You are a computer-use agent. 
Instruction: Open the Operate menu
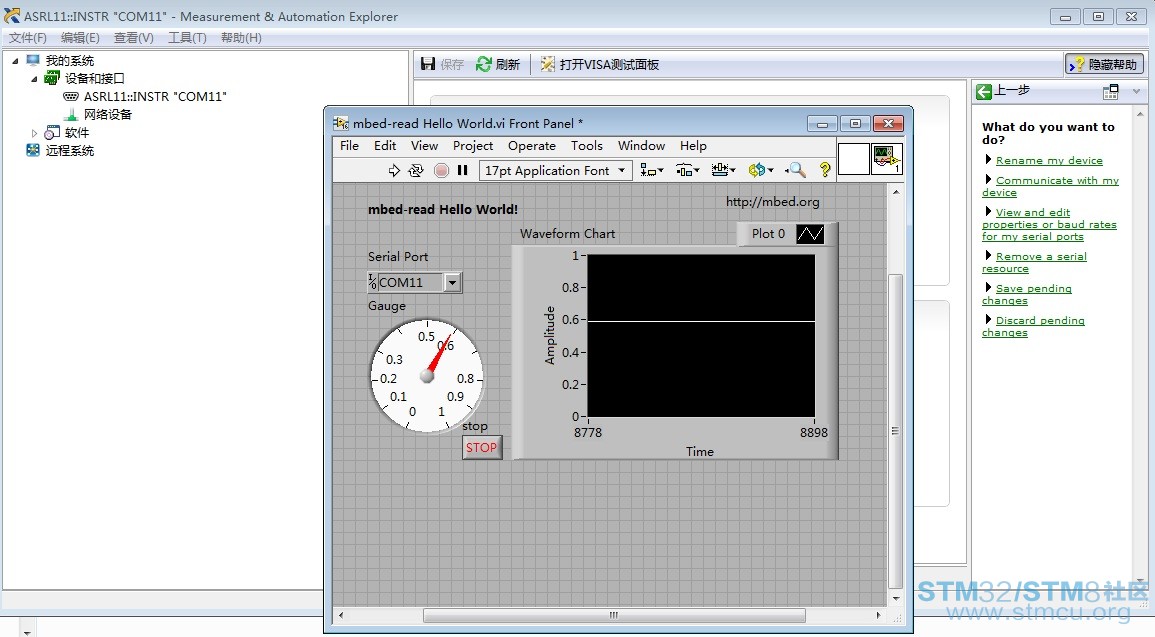[531, 146]
